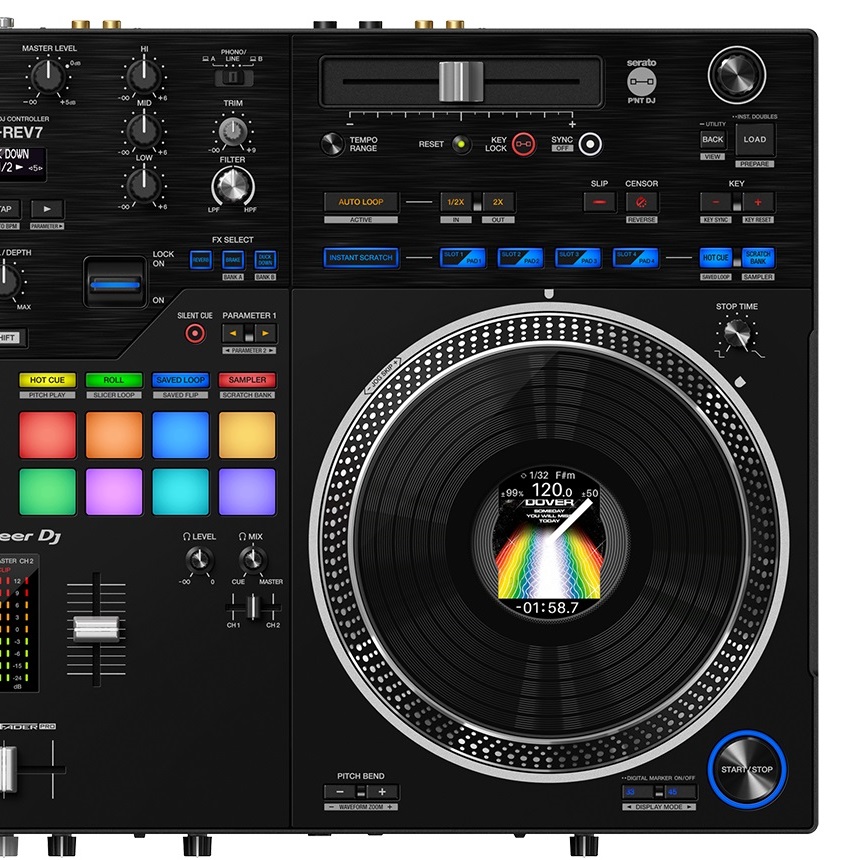Trigger SLOT 3 PAD 3 button
Viewport: 860px width, 860px height.
tap(578, 258)
